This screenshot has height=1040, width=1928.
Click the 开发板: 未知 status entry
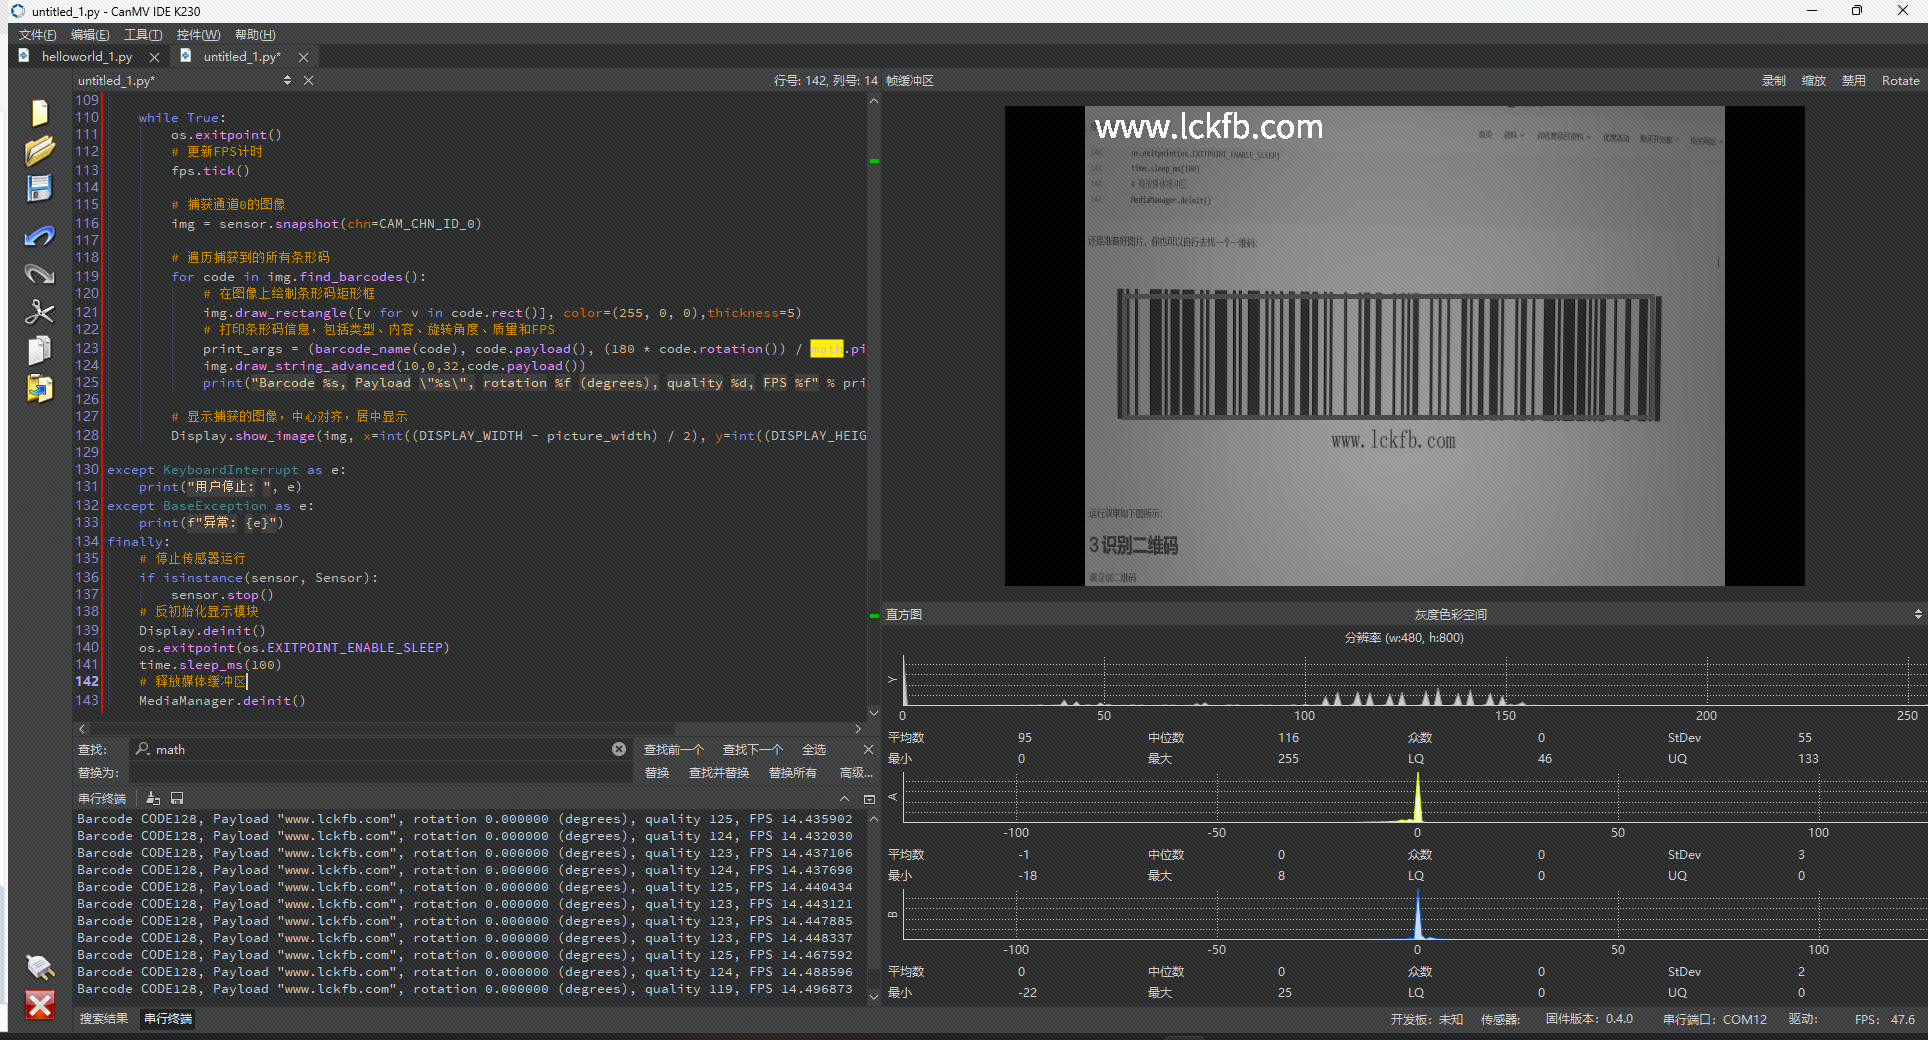pyautogui.click(x=1427, y=1019)
